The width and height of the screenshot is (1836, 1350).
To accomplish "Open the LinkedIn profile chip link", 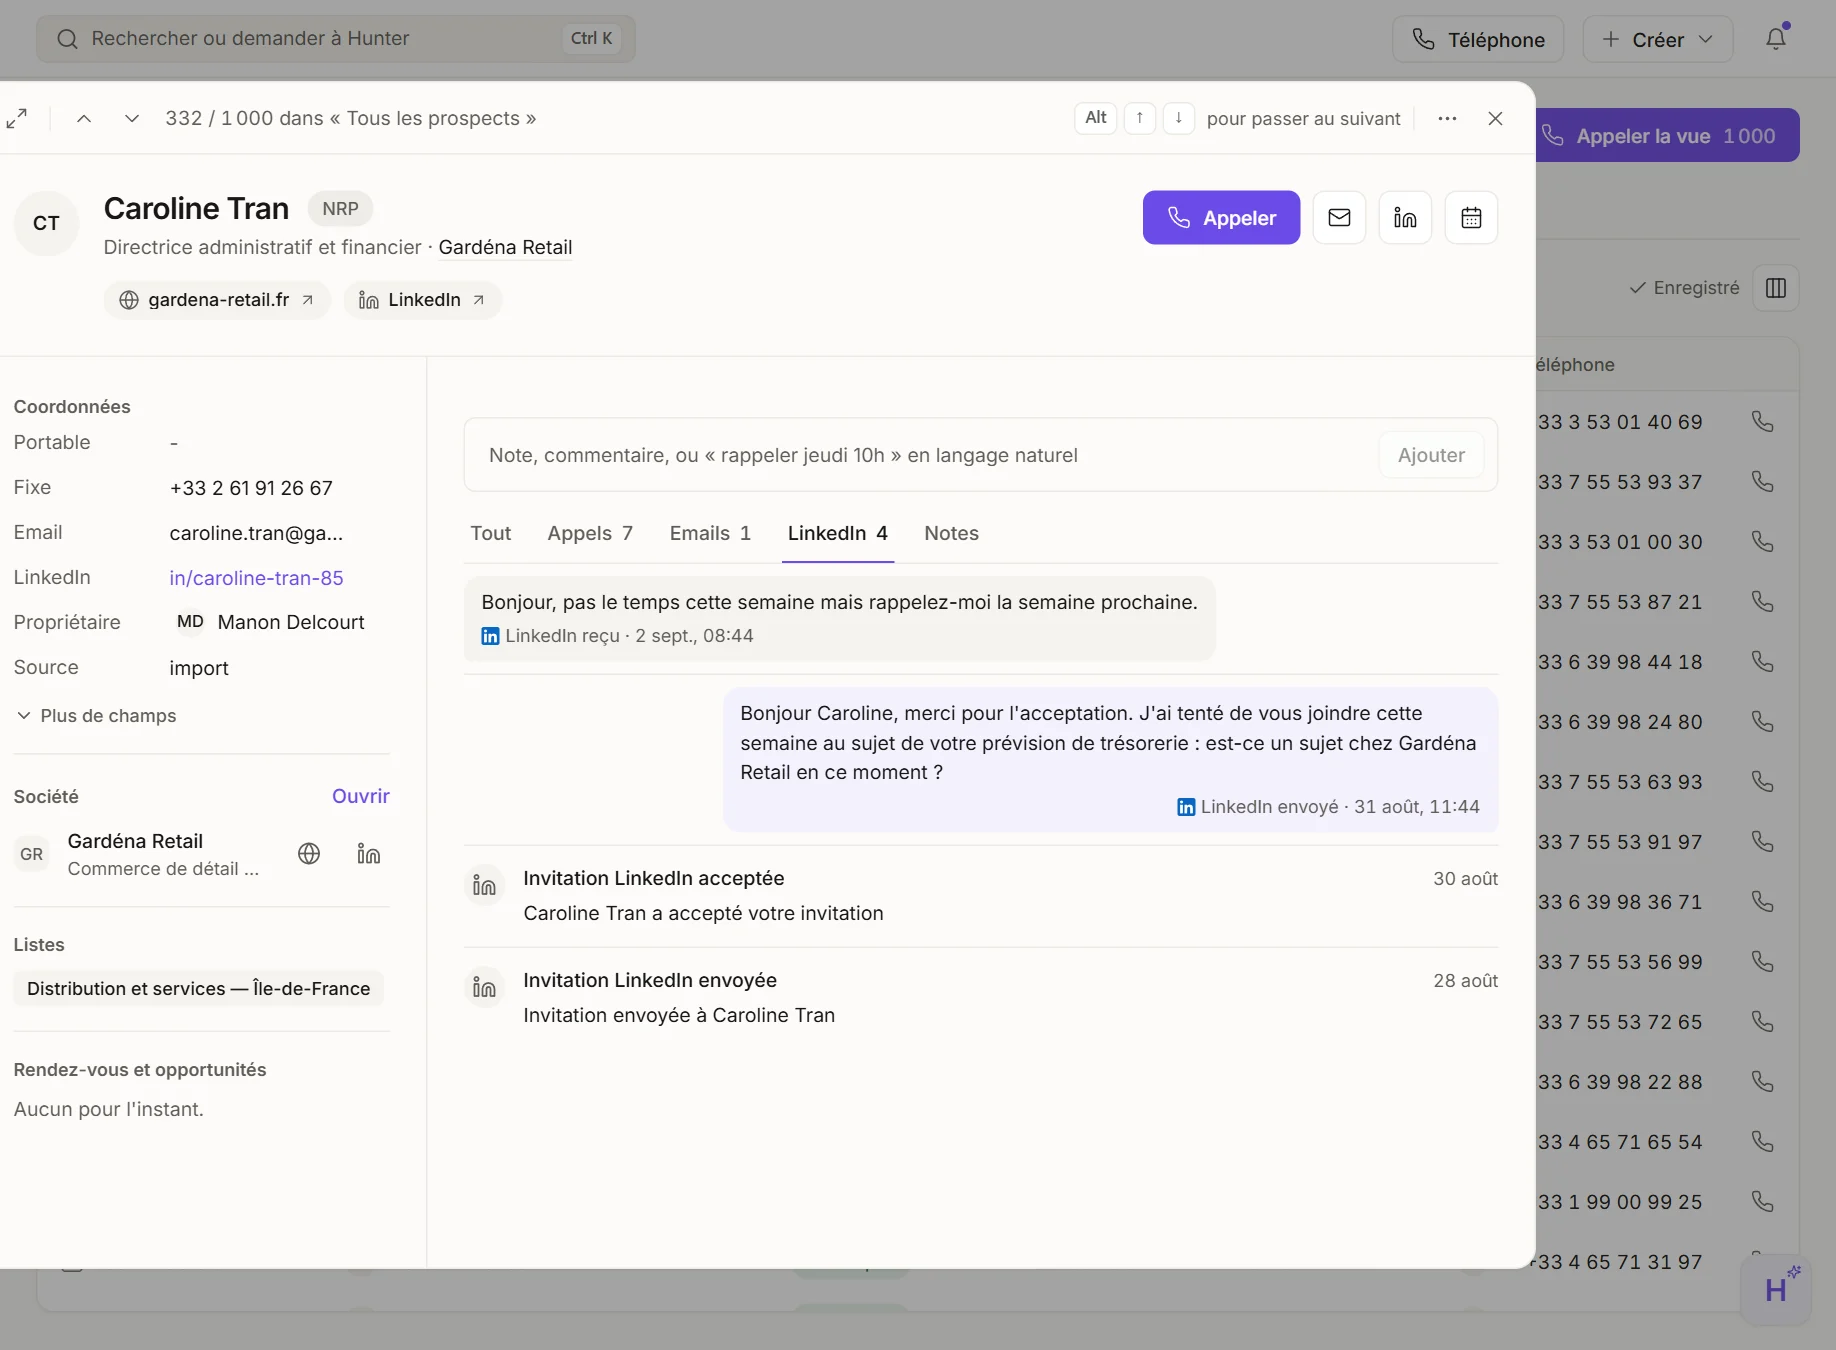I will (x=422, y=300).
